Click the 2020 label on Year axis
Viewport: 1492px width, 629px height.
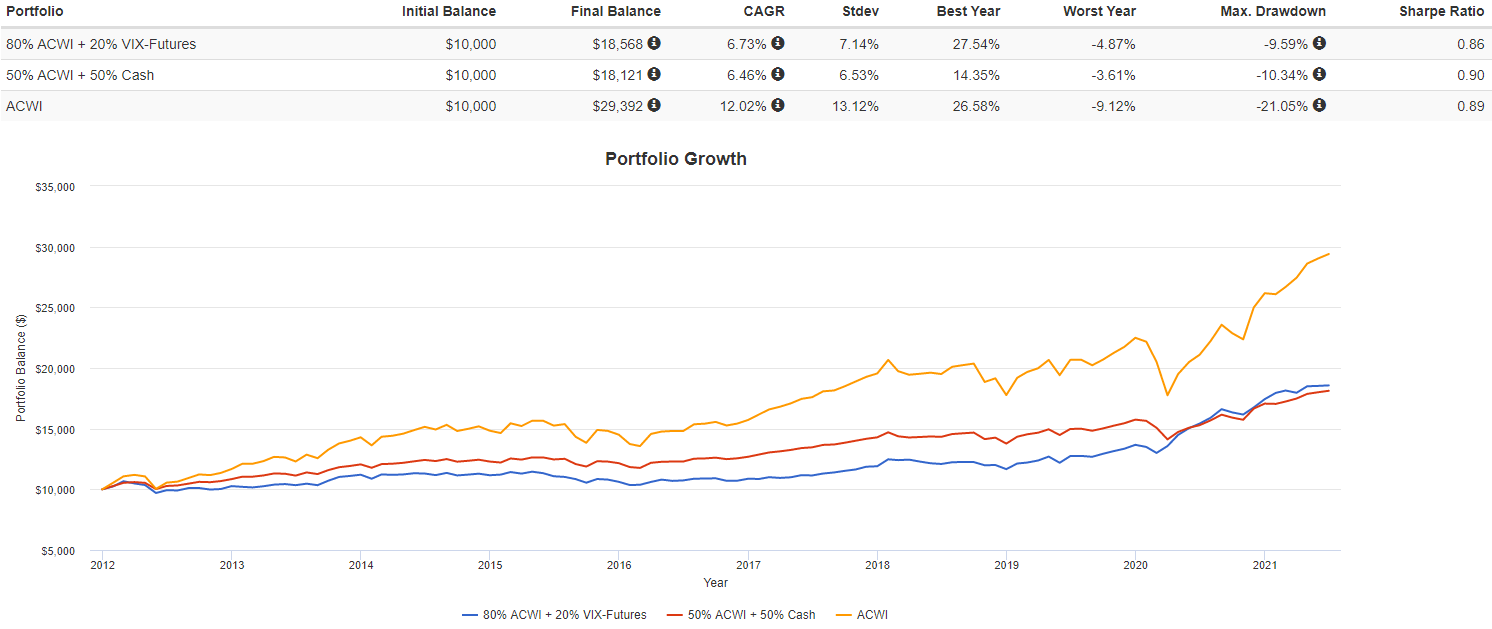coord(1135,566)
